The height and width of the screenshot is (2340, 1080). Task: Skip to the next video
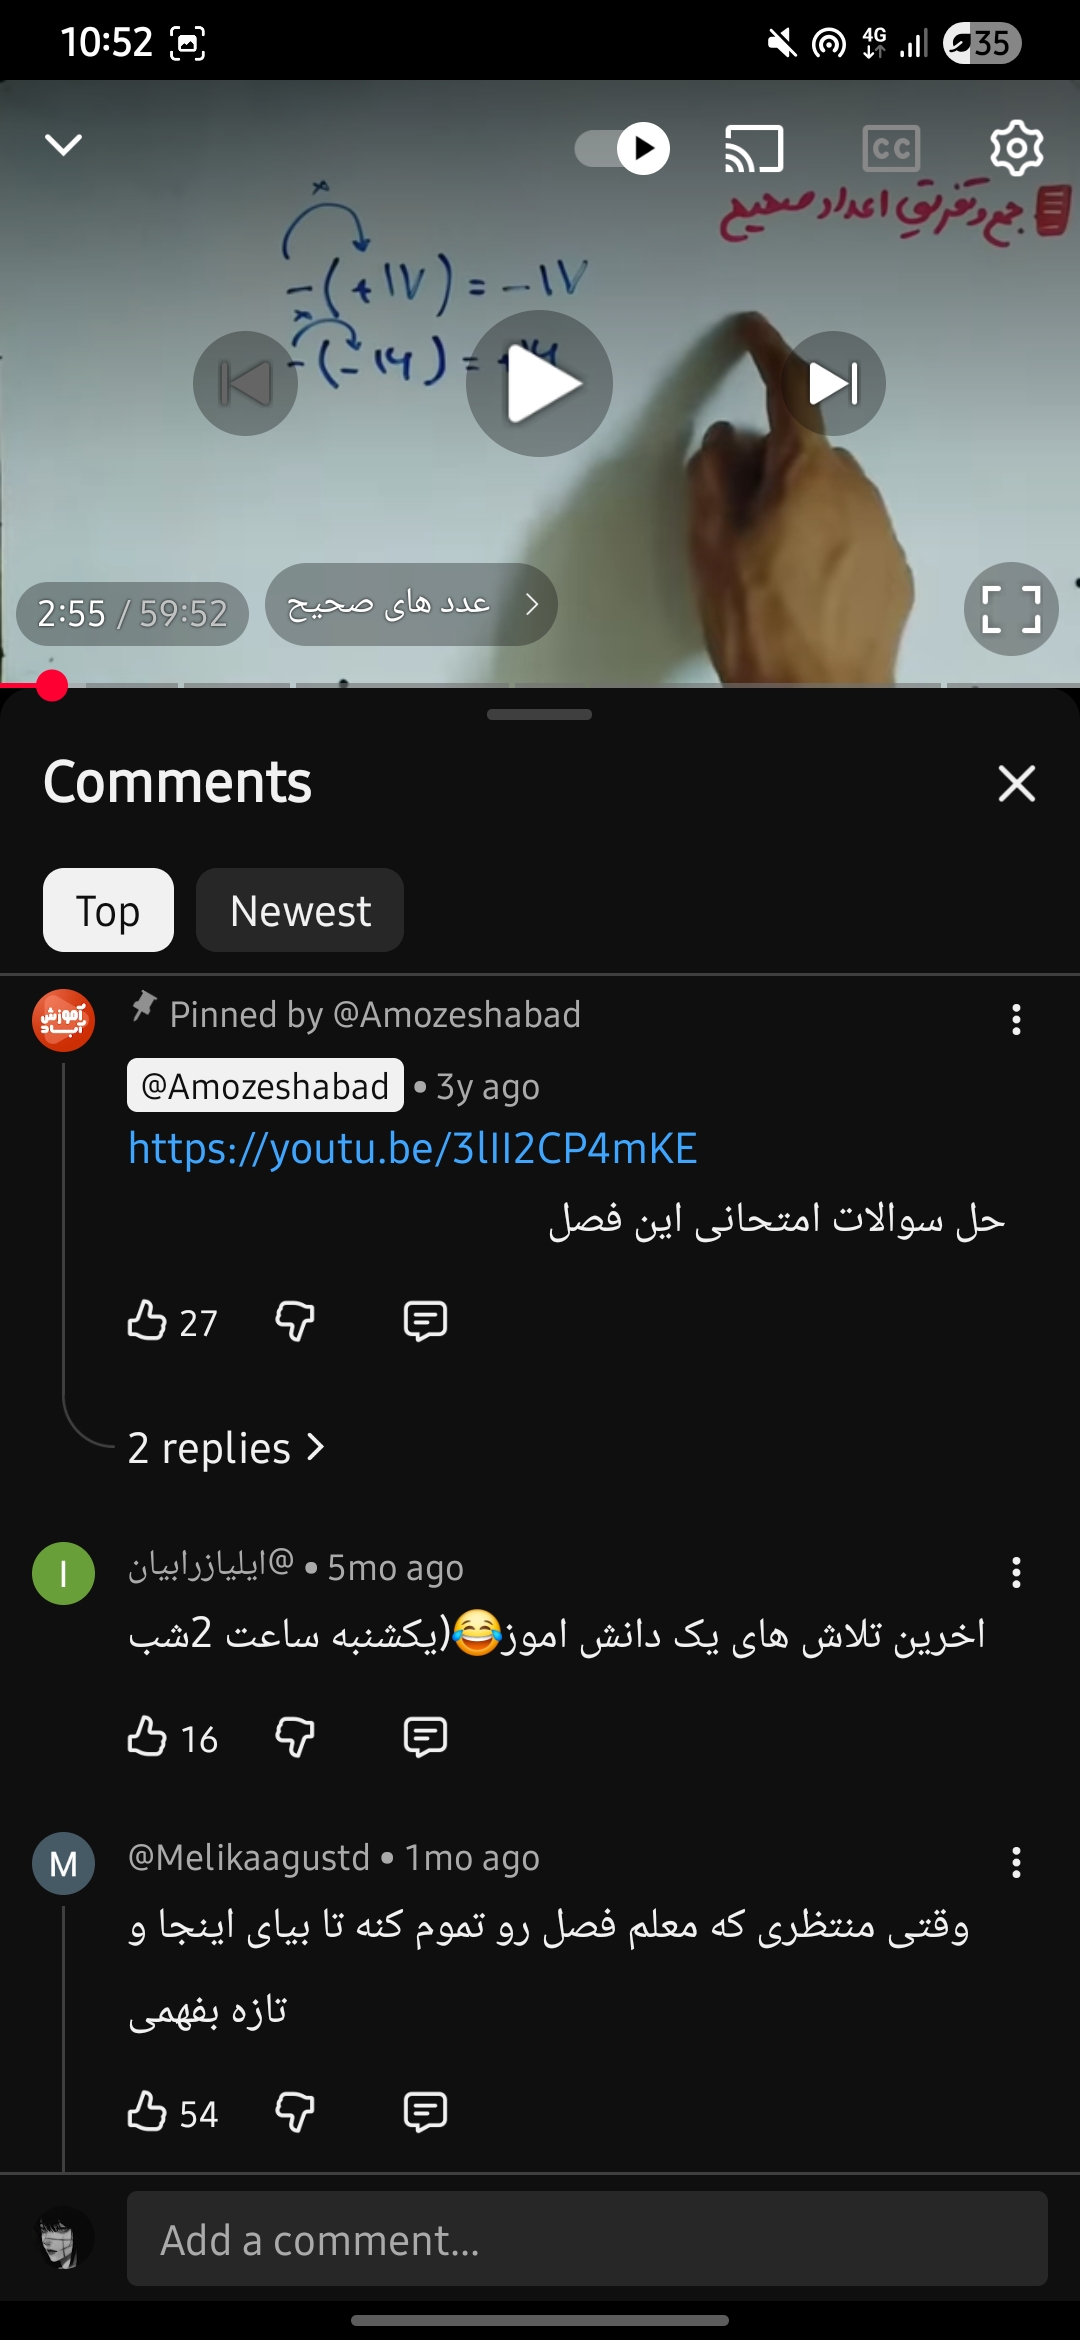[x=833, y=383]
